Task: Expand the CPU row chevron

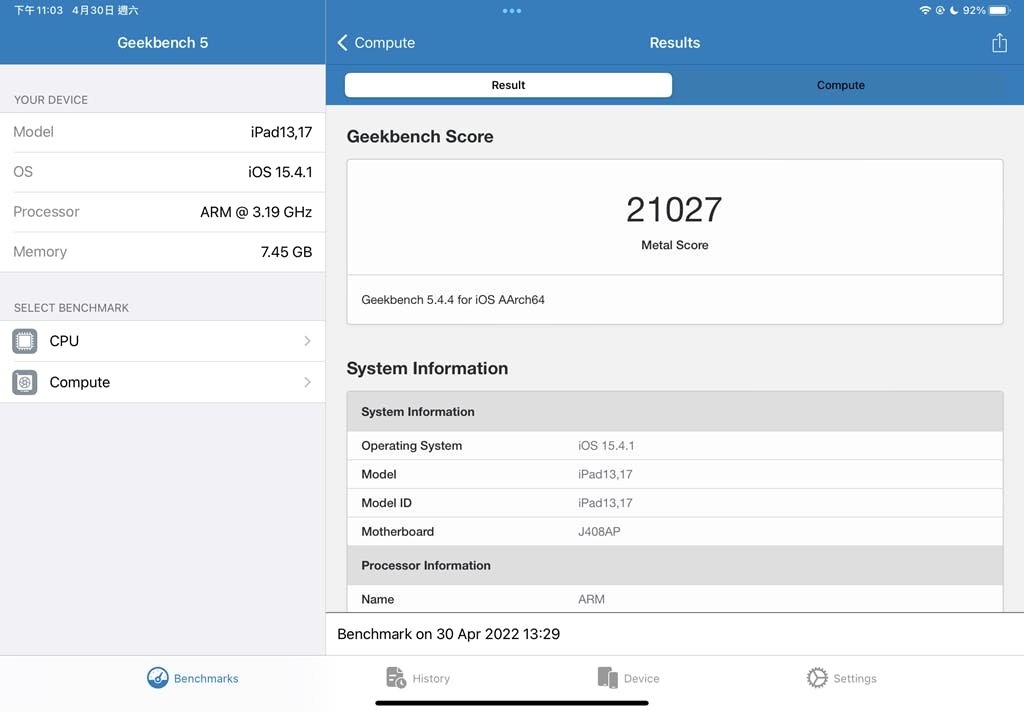Action: [x=307, y=341]
